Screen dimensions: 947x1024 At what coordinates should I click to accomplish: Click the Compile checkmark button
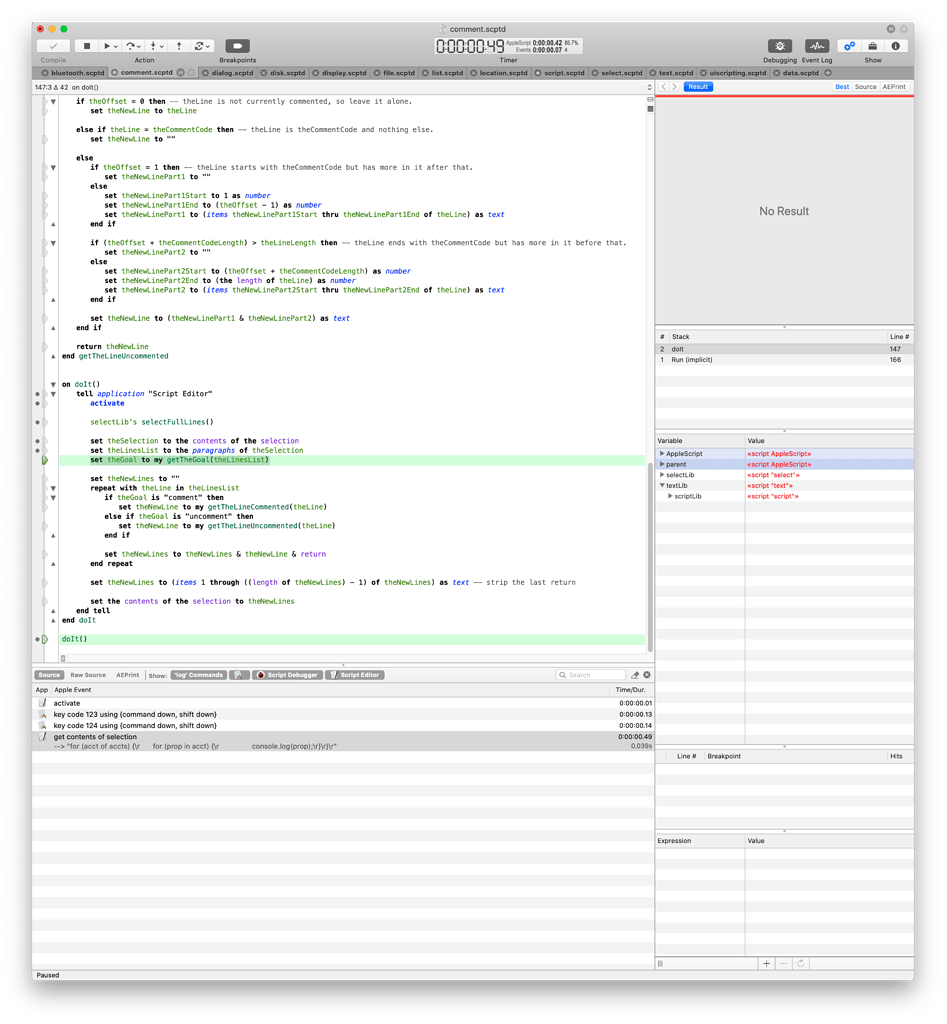[53, 46]
